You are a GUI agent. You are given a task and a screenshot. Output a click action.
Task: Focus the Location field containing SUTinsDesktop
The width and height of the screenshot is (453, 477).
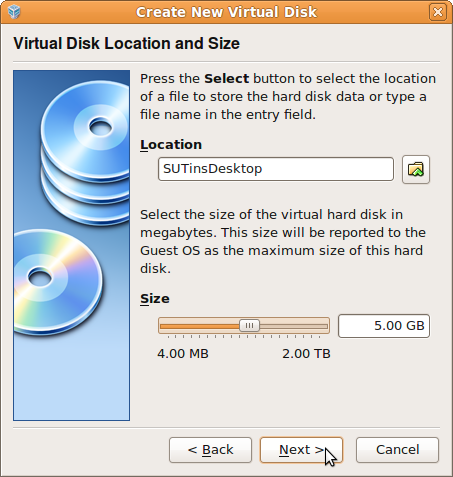coord(276,169)
